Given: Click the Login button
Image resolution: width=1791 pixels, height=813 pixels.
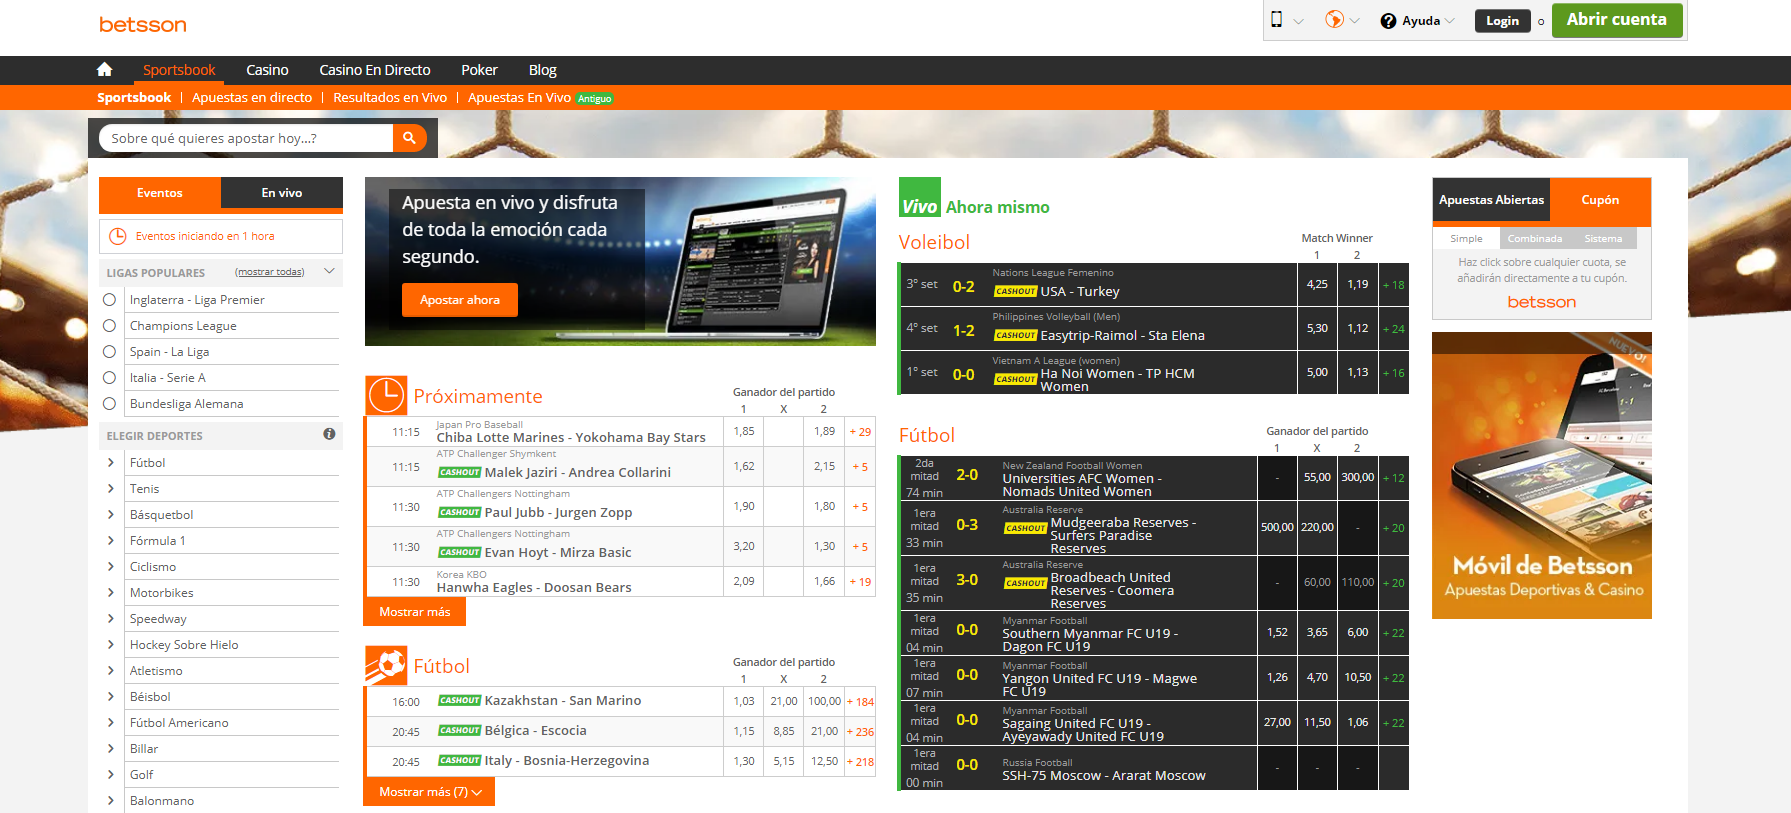Looking at the screenshot, I should [x=1502, y=21].
